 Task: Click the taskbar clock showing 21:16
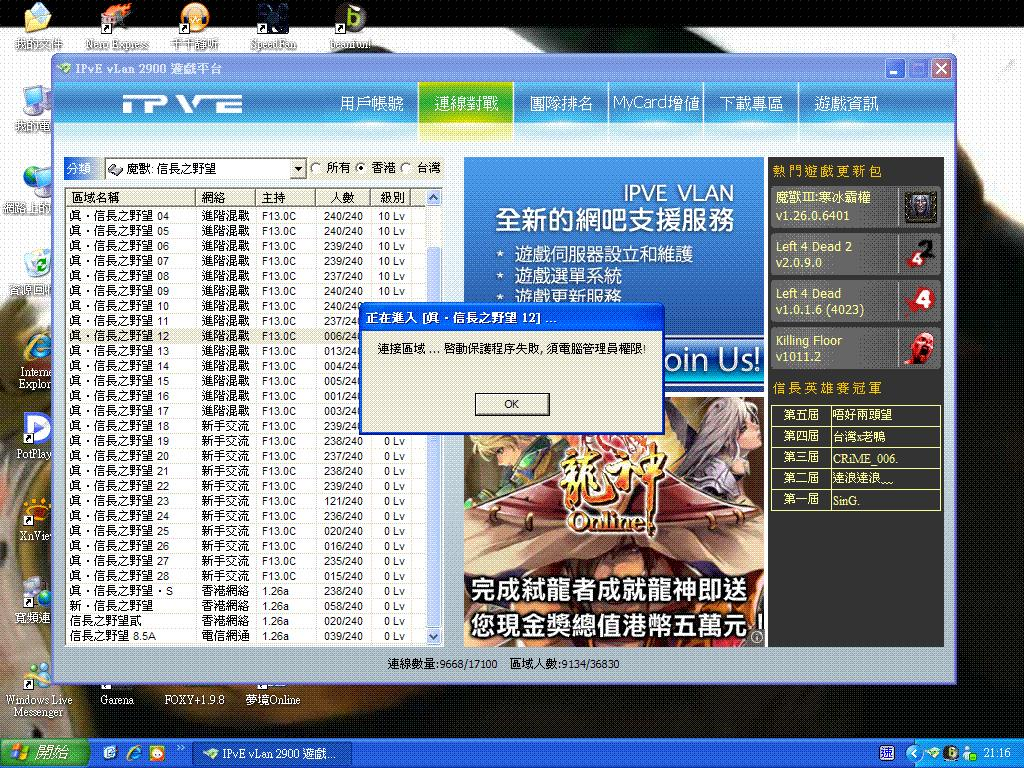point(997,753)
